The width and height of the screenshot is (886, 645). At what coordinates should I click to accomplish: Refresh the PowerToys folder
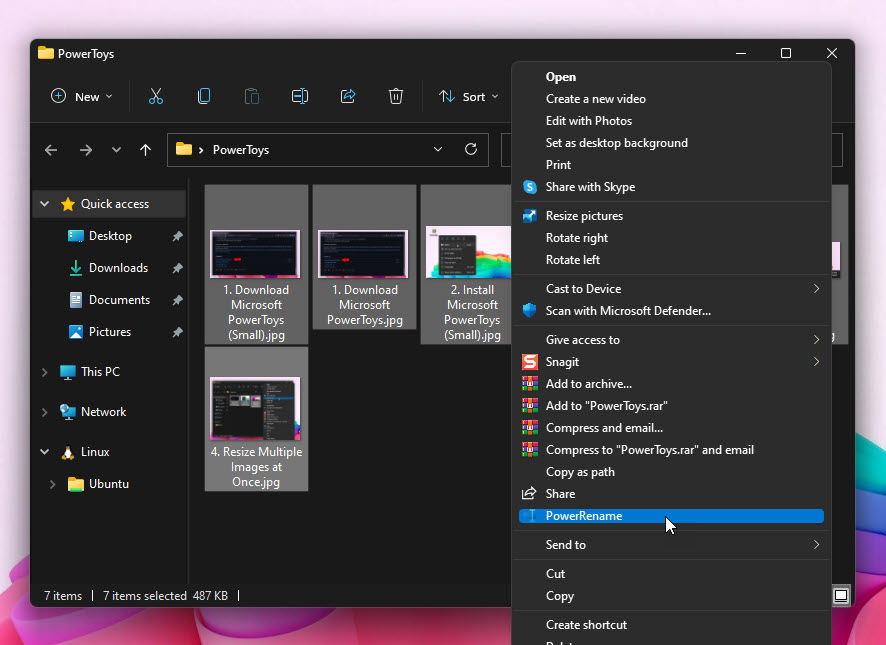pyautogui.click(x=471, y=149)
